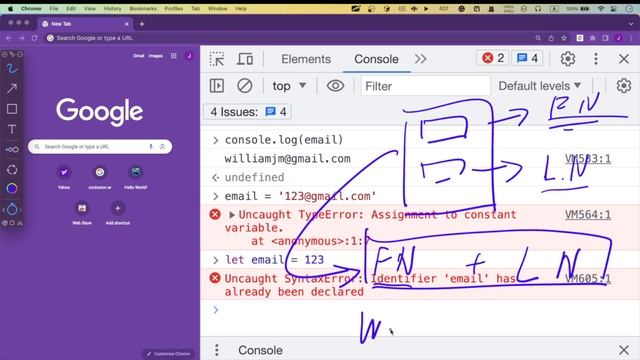Open the Wi-Fi status icon
The width and height of the screenshot is (640, 360).
tap(600, 8)
